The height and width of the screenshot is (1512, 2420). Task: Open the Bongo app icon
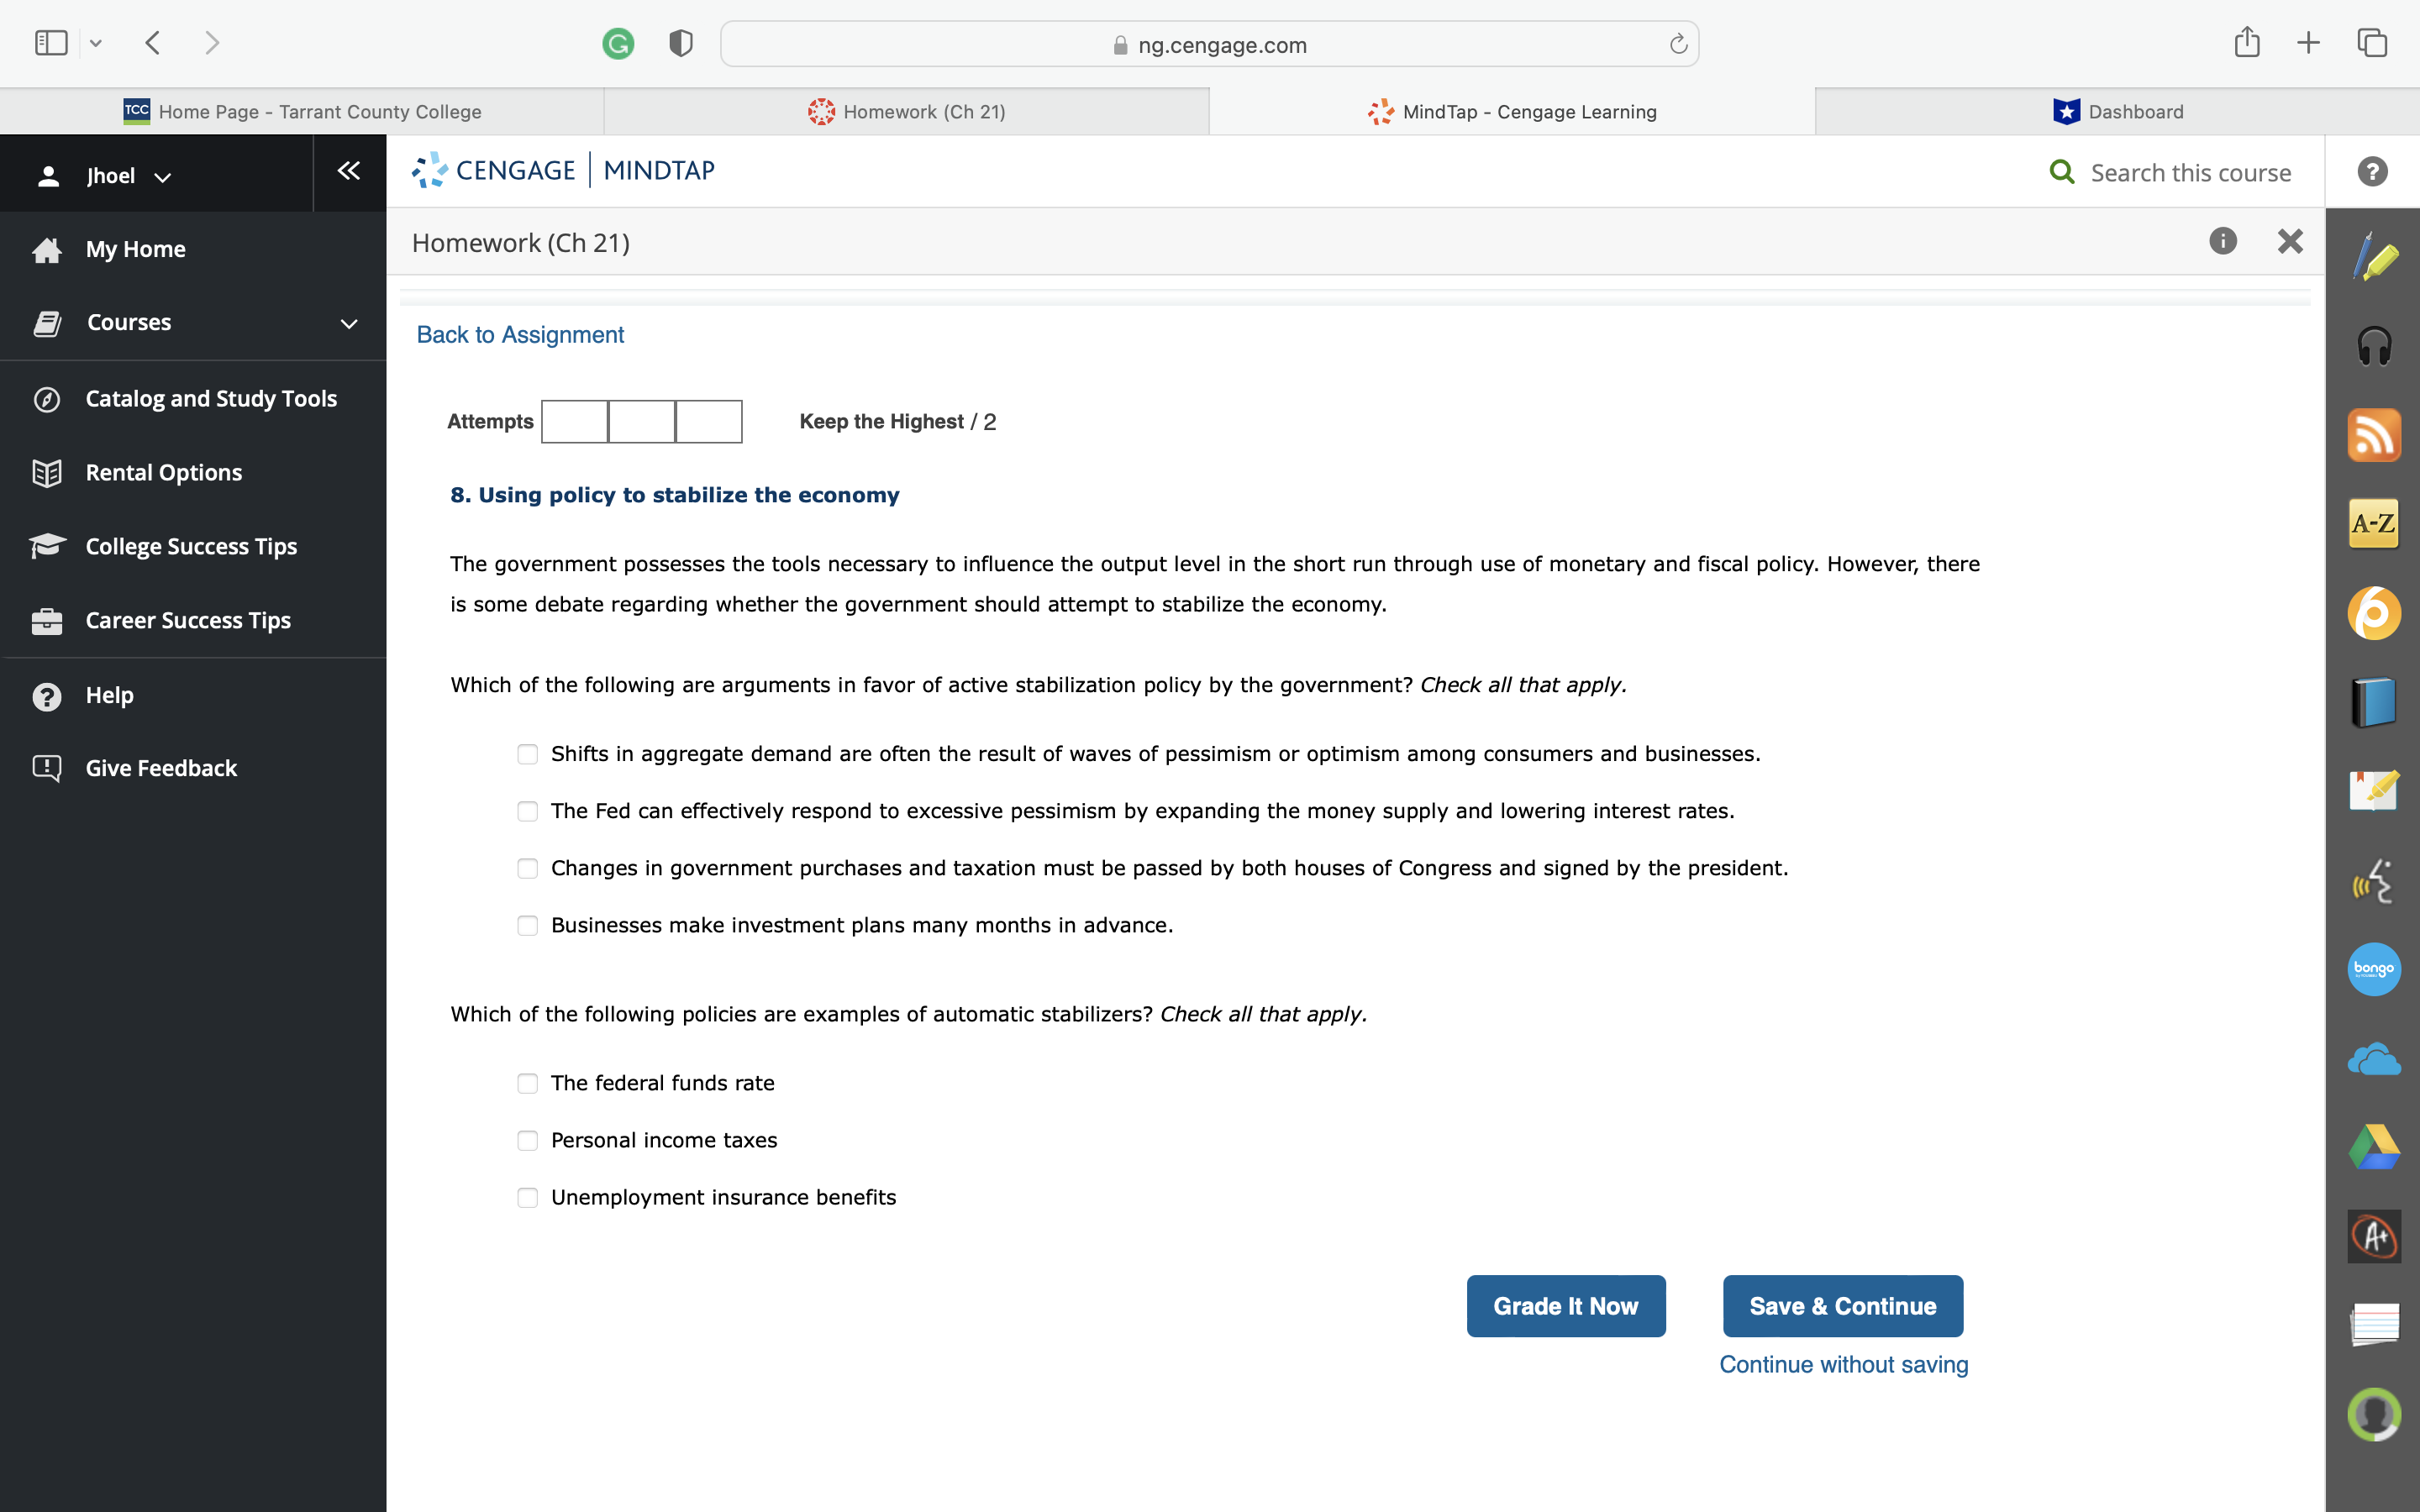coord(2373,969)
